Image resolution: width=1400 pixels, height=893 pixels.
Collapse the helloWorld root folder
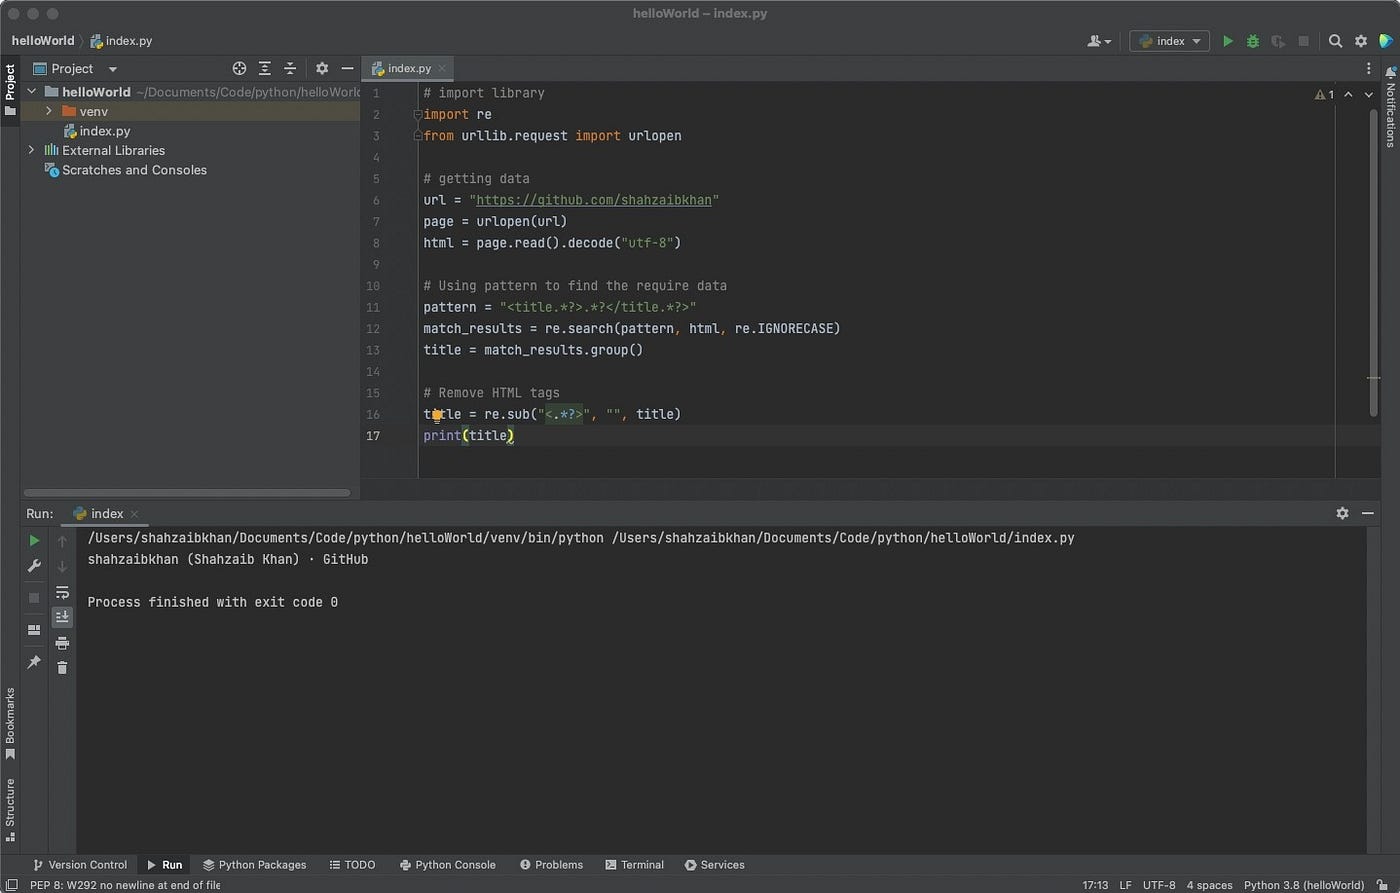click(x=31, y=92)
